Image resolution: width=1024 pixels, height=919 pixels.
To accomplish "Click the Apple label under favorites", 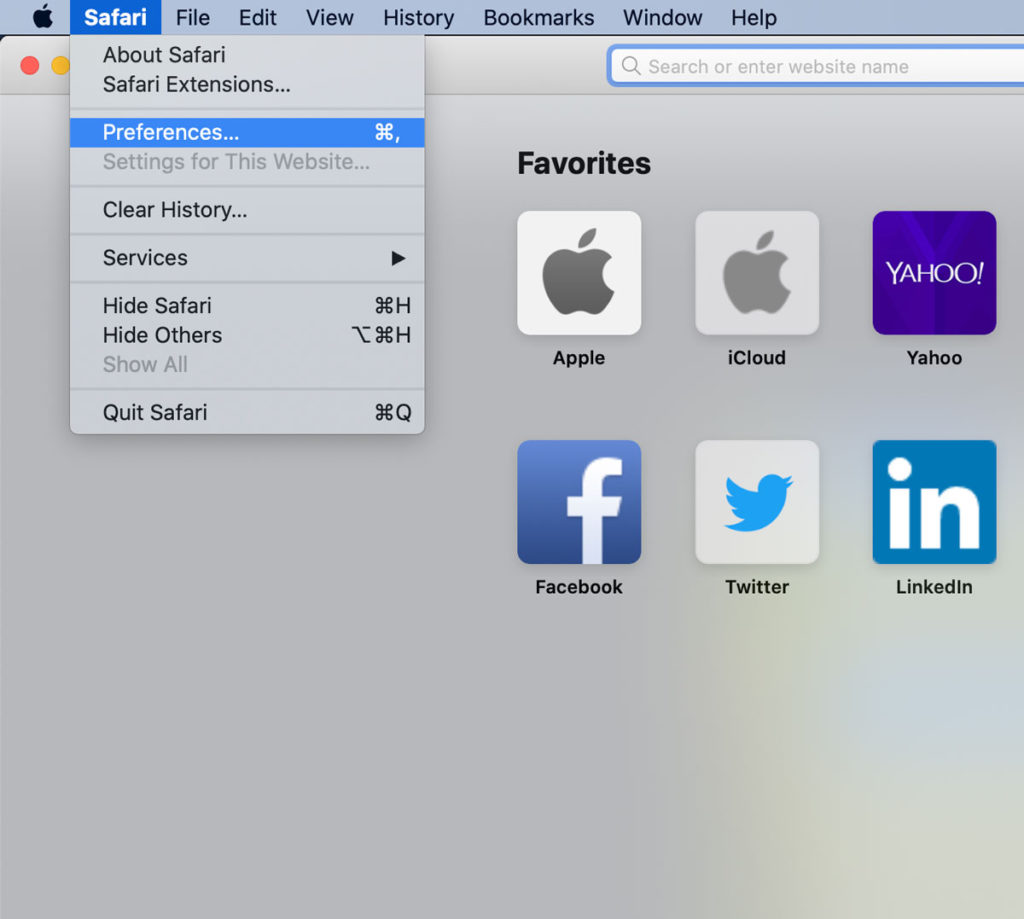I will tap(579, 358).
